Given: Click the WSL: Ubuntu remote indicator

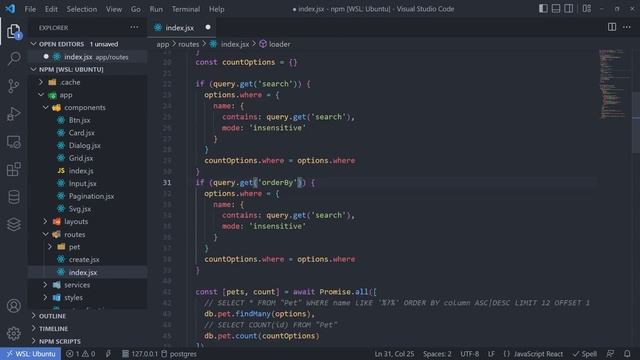Looking at the screenshot, I should (x=31, y=354).
